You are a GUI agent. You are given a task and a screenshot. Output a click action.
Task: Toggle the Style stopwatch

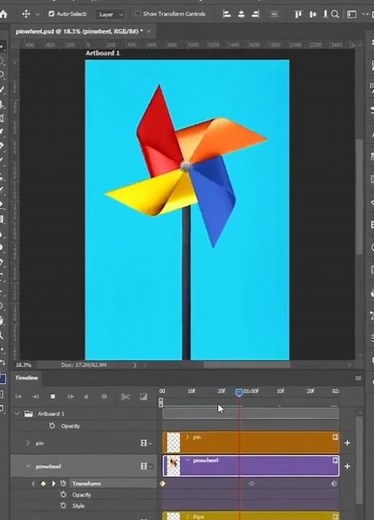[x=63, y=506]
